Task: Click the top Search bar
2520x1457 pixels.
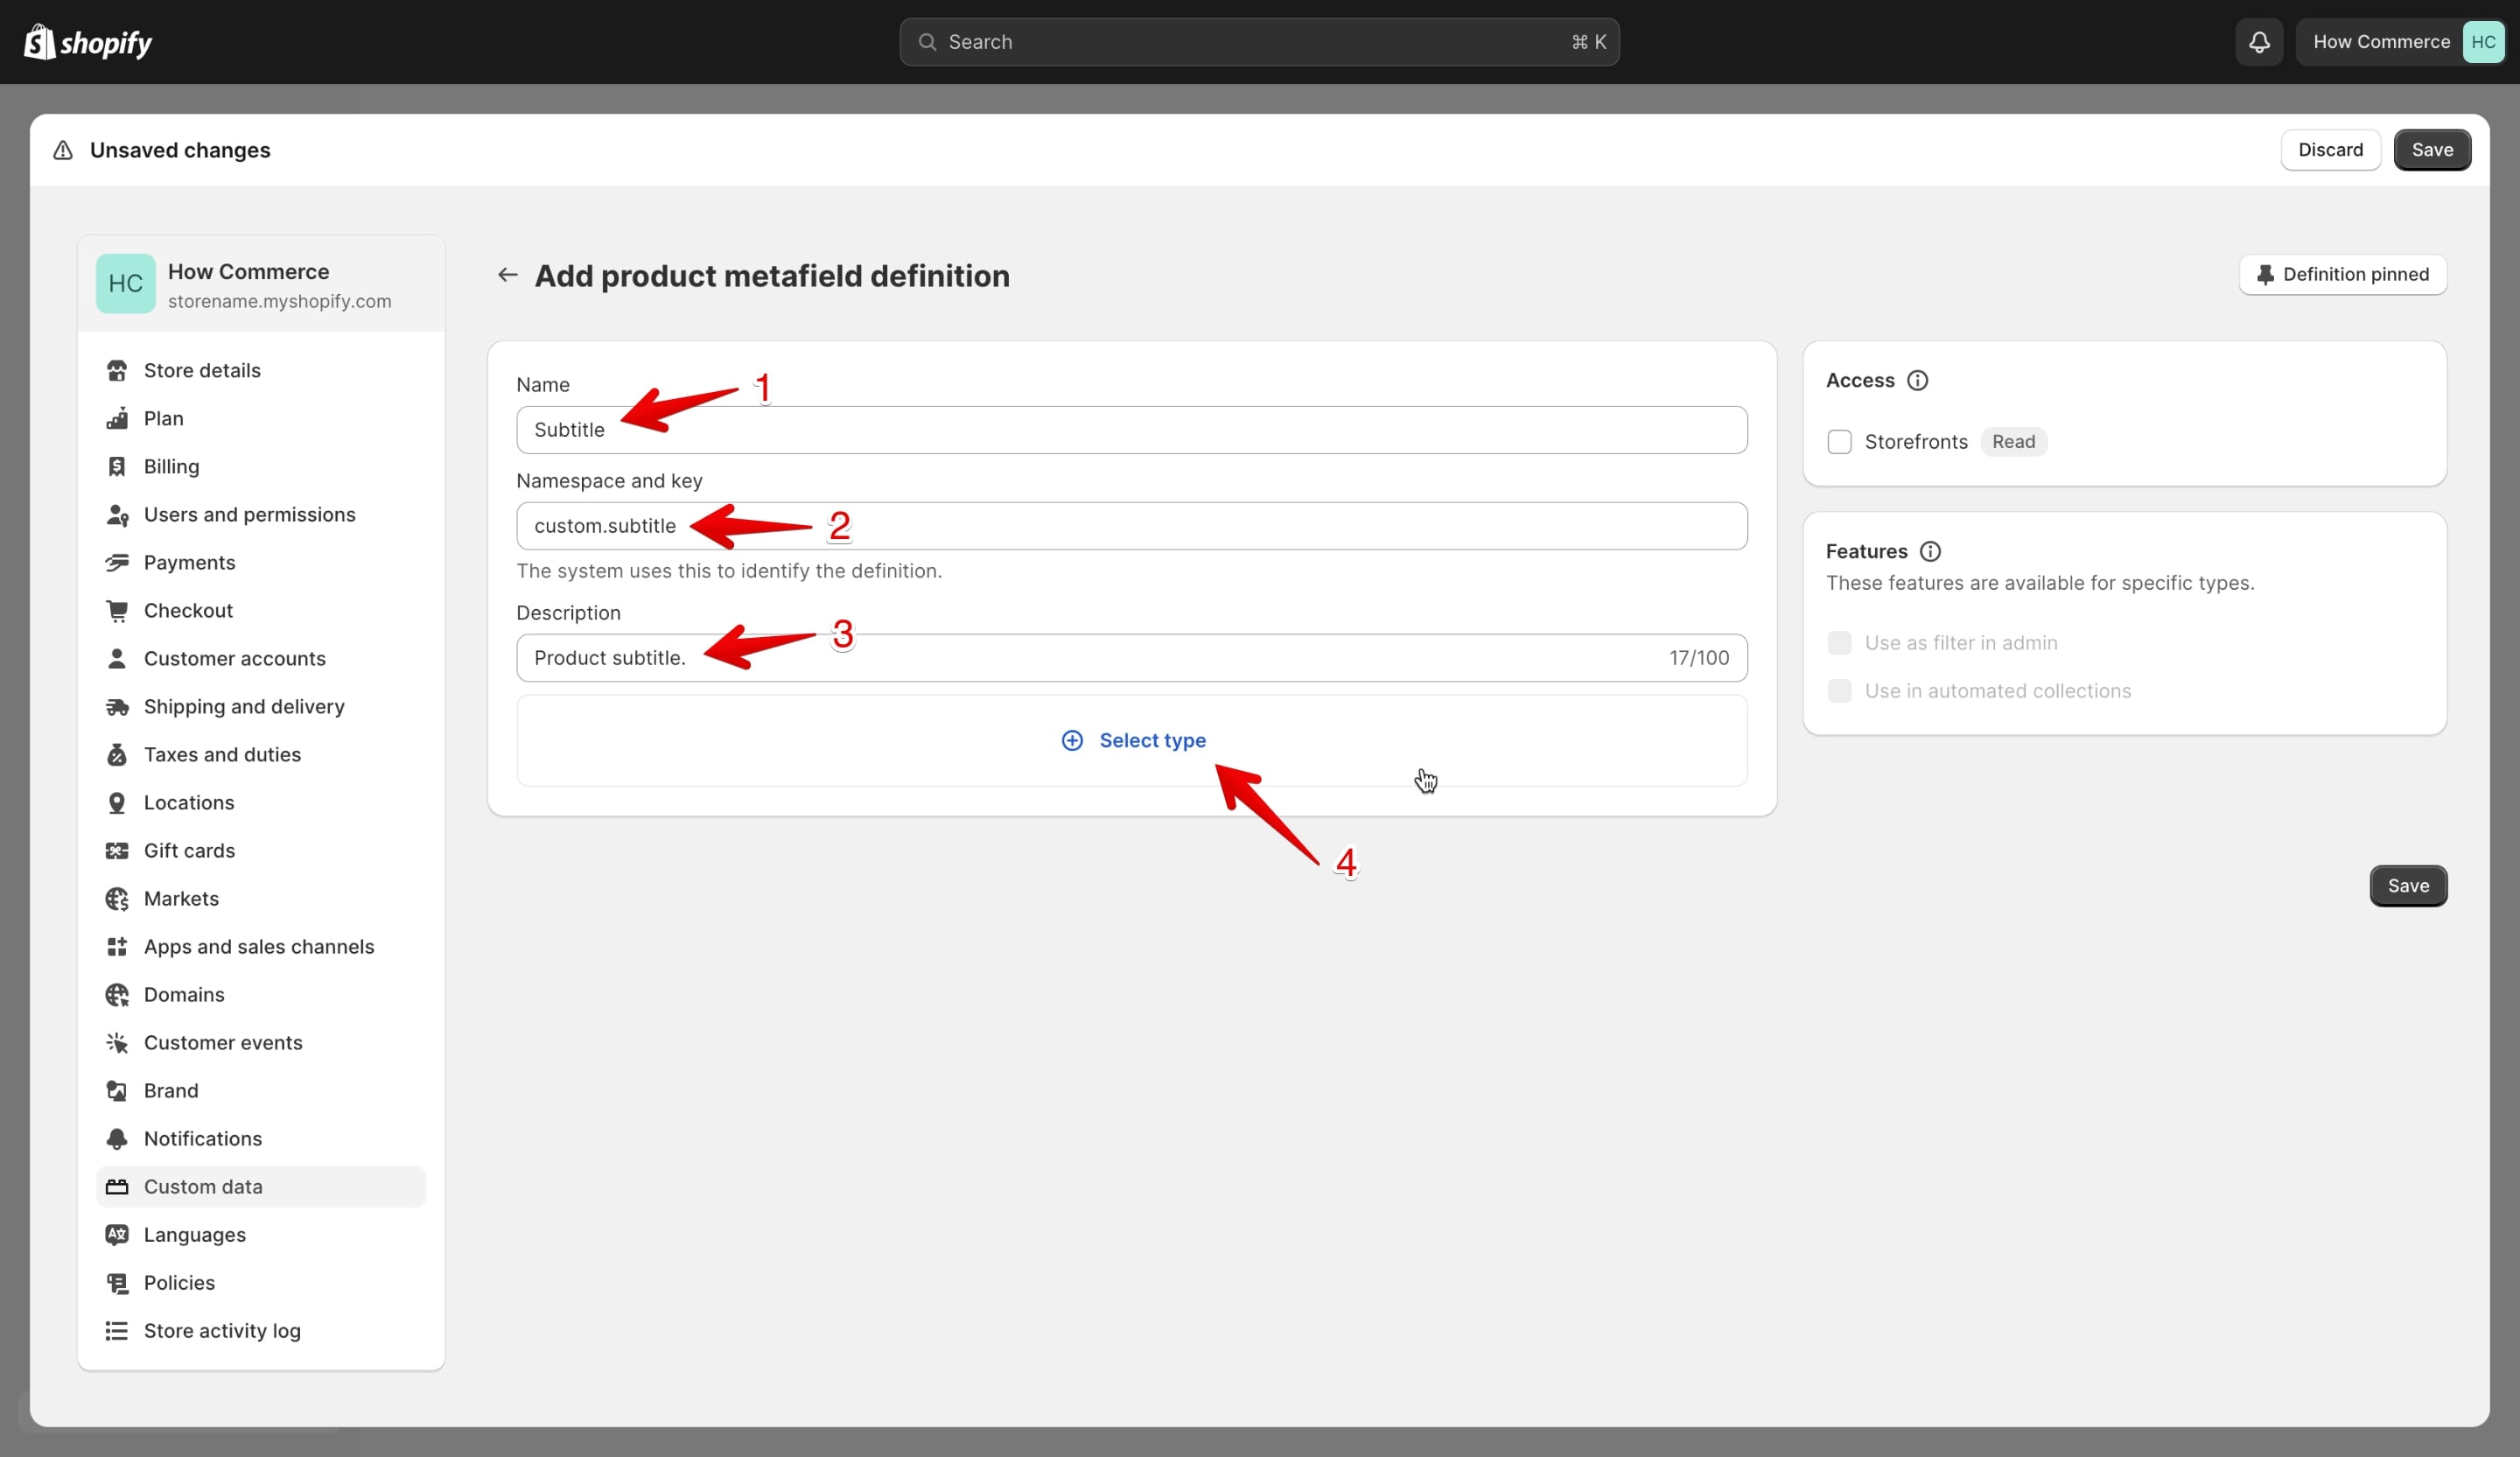Action: coord(1259,42)
